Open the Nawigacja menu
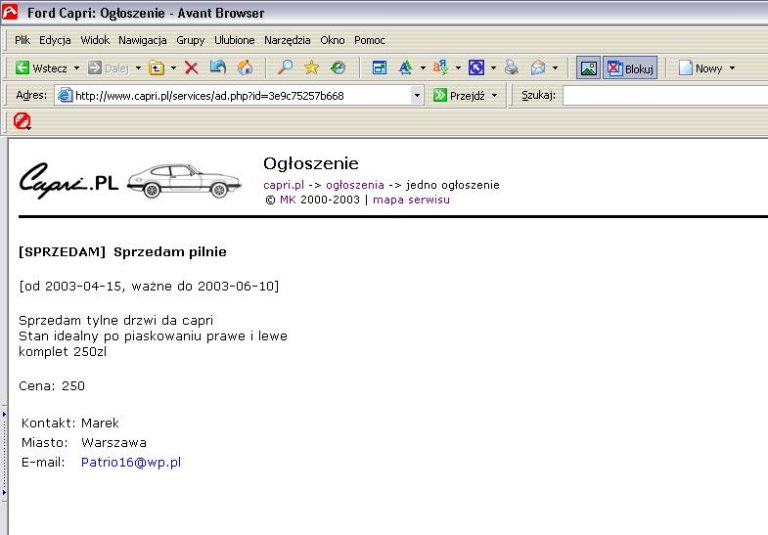Viewport: 768px width, 535px height. pyautogui.click(x=143, y=40)
